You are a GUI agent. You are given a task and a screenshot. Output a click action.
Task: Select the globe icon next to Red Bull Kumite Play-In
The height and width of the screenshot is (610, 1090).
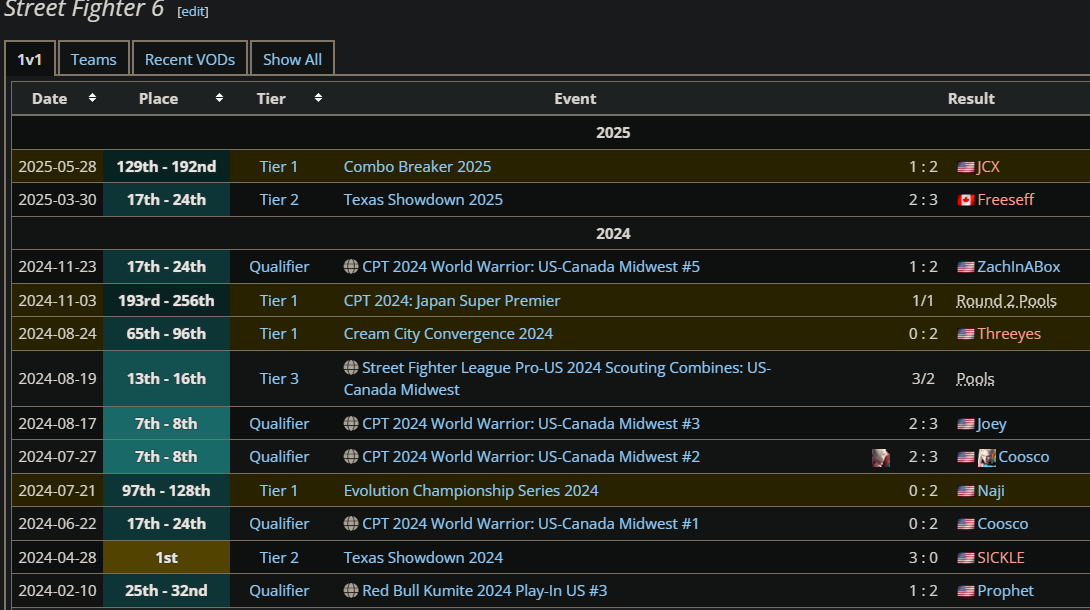pos(351,591)
